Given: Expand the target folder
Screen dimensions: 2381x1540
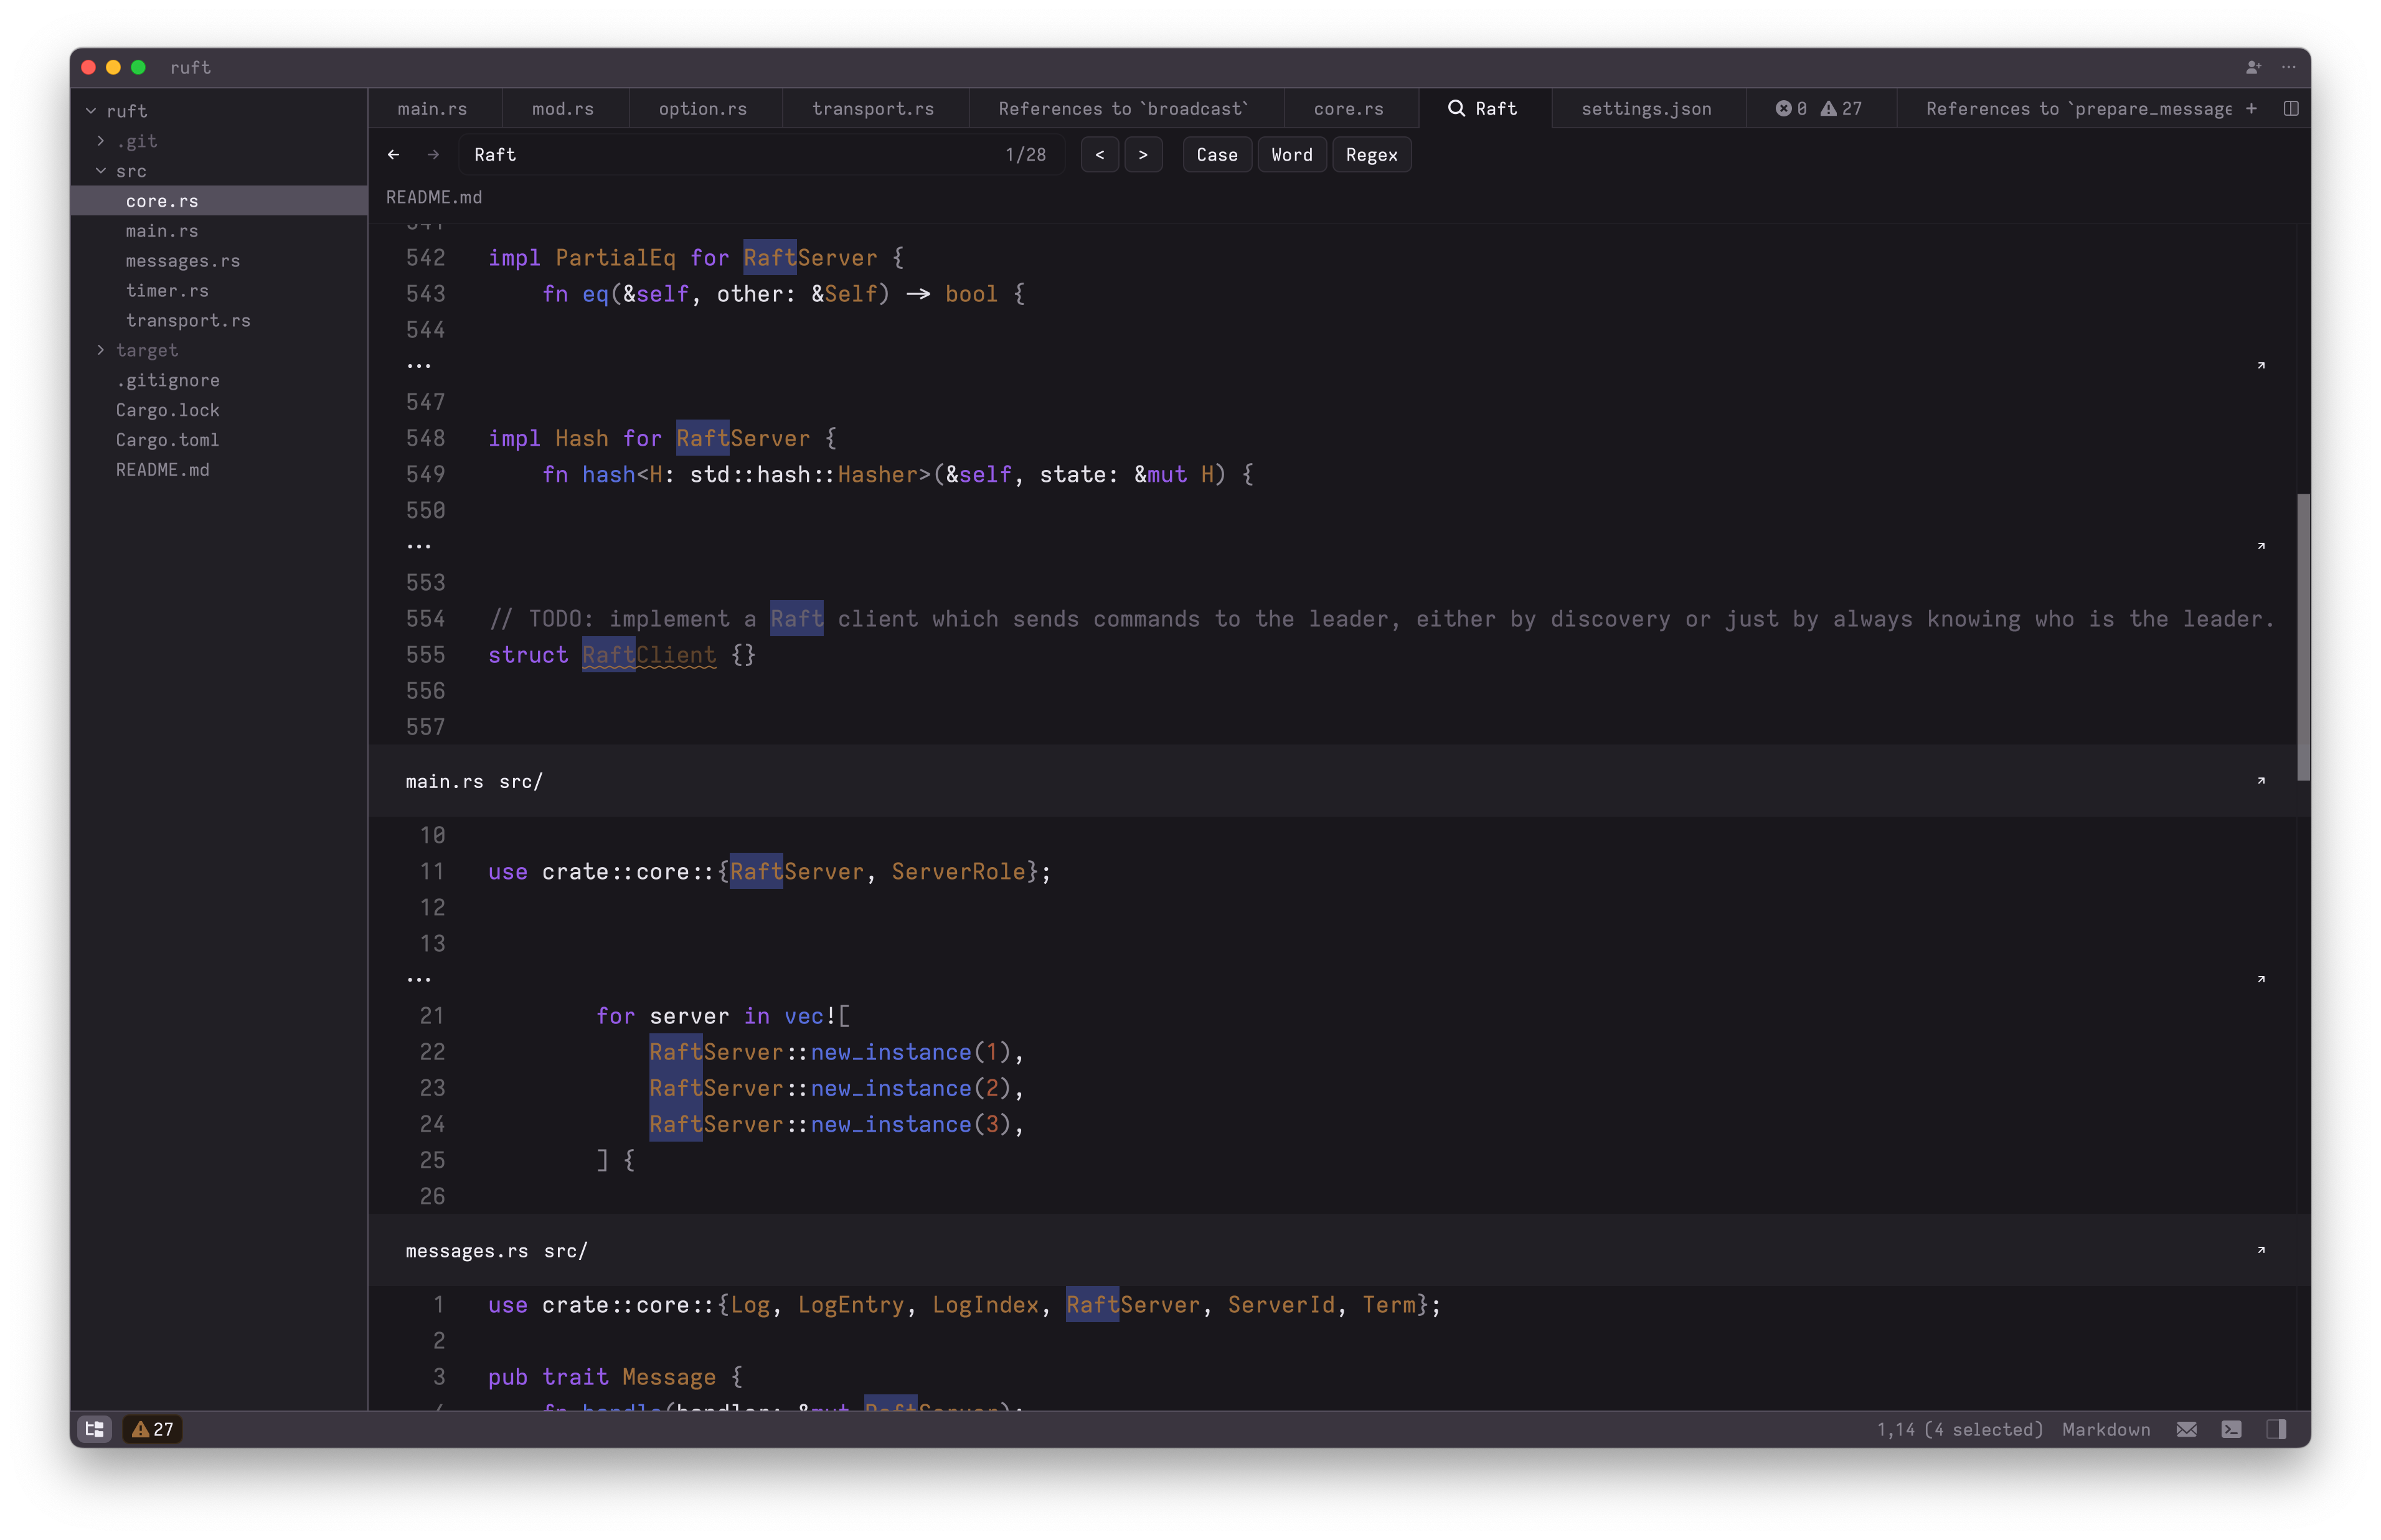Looking at the screenshot, I should point(101,350).
